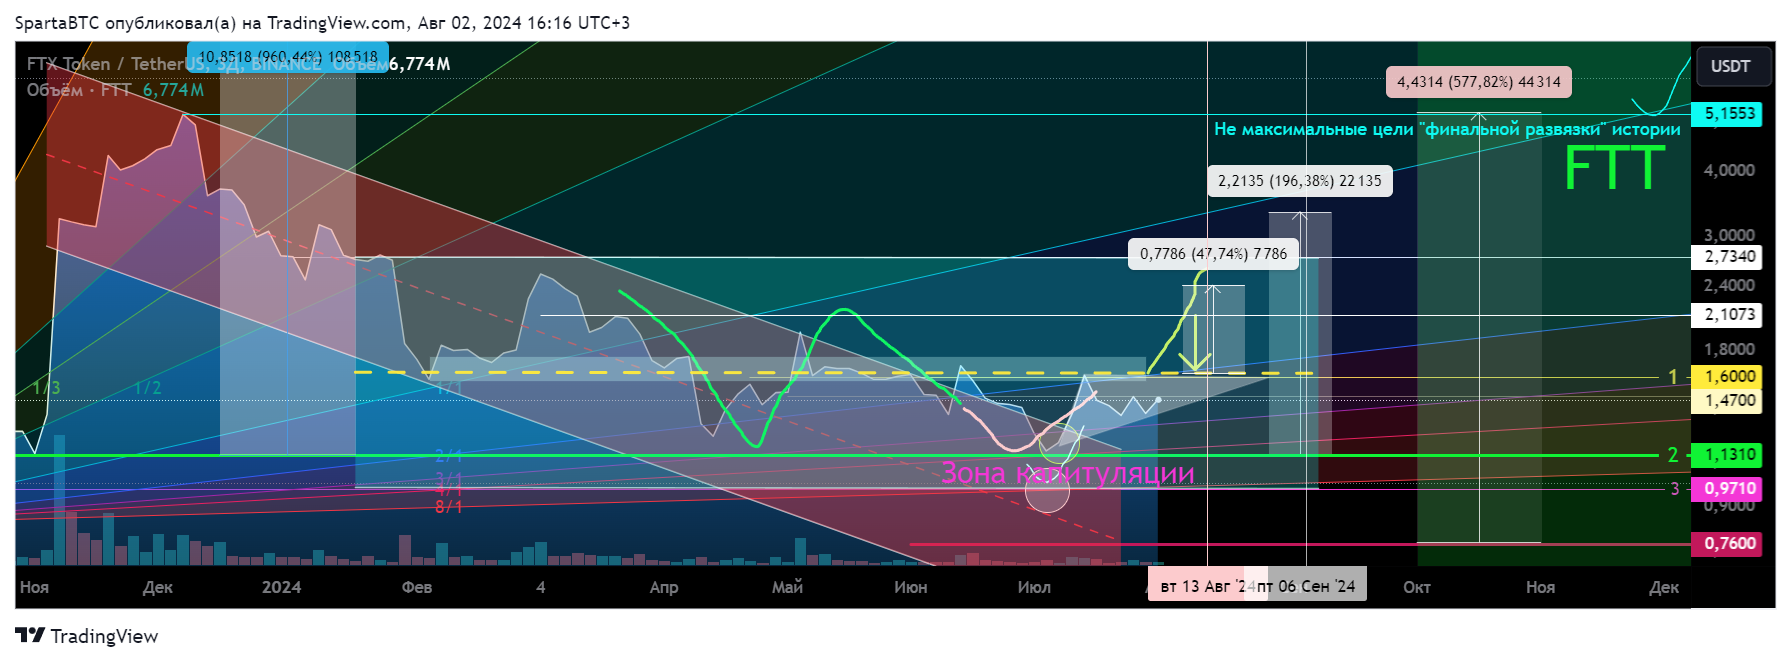1791x662 pixels.
Task: Click the 1,4700 price label
Action: point(1725,401)
